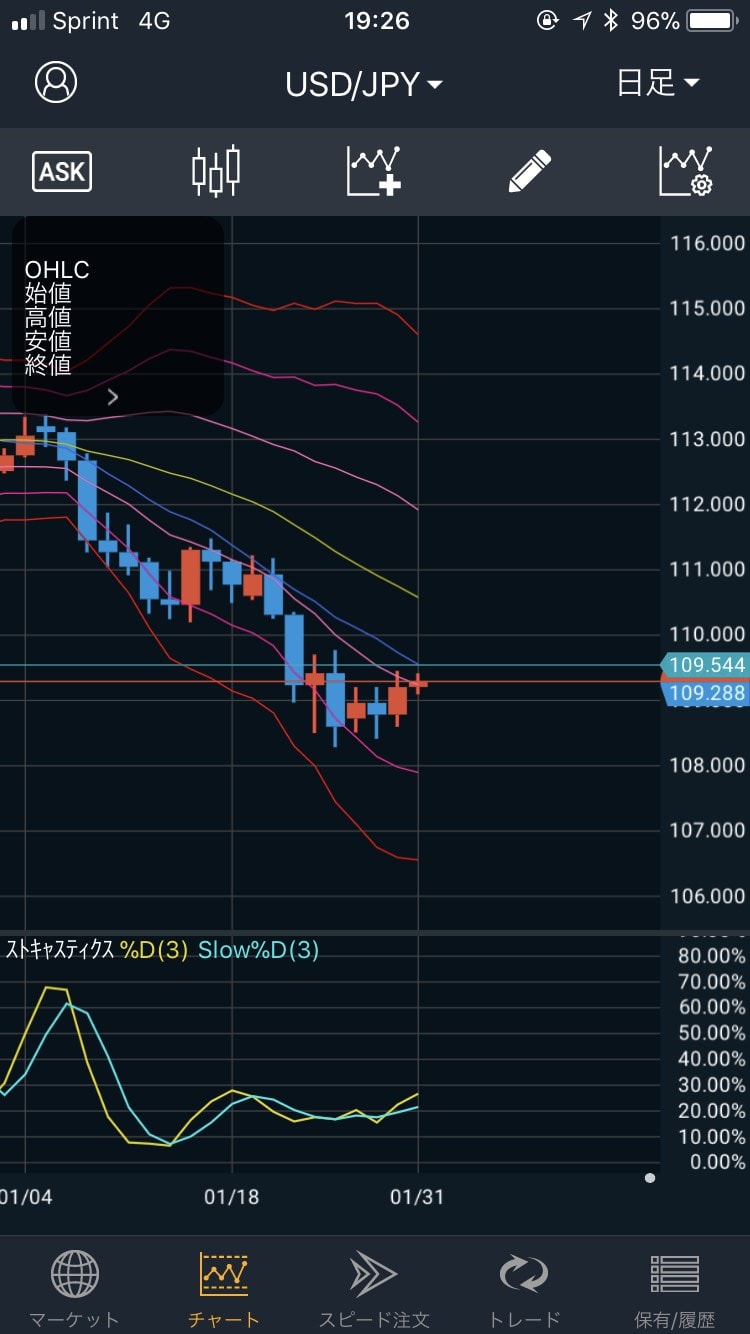Tap the 109.288 price tag

703,692
